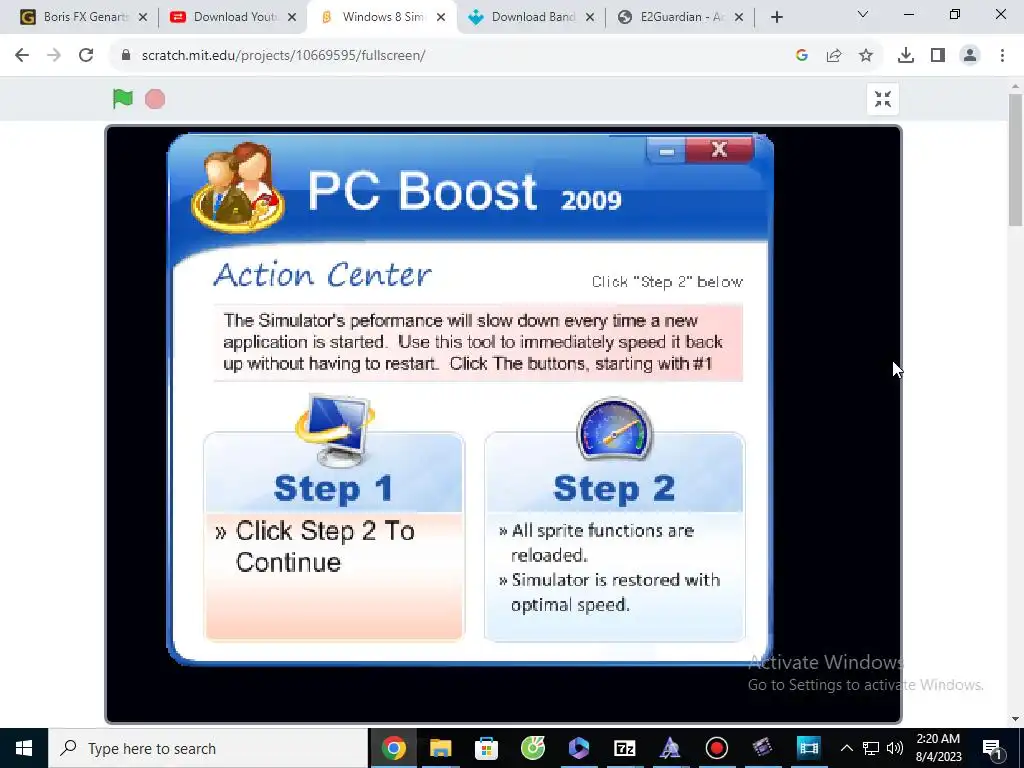Screen dimensions: 1024x768
Task: Click the Step 1 computer monitor icon
Action: coord(334,428)
